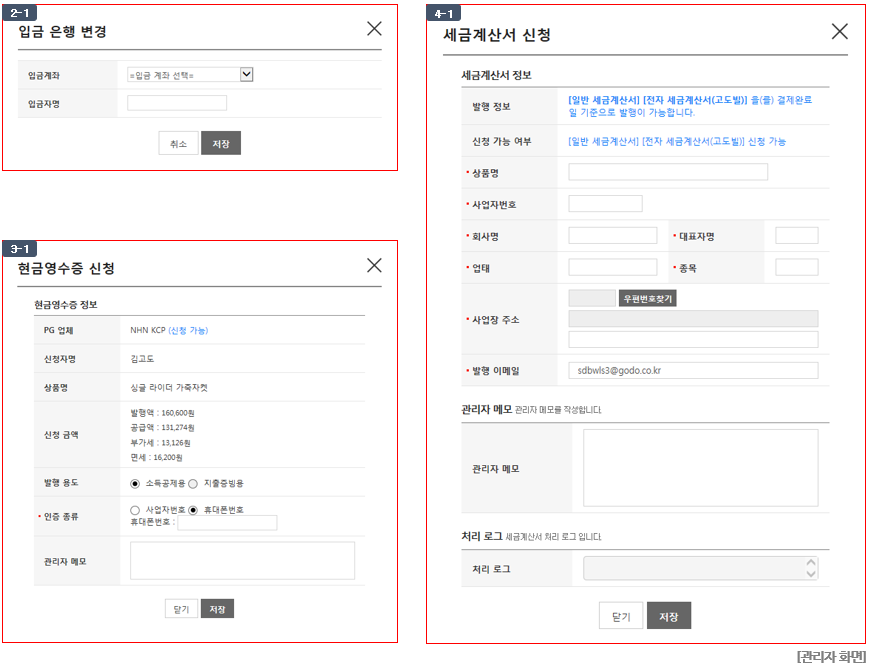Viewport: 869px width, 666px height.
Task: Close the 입금 은행 변경 dialog
Action: click(374, 28)
